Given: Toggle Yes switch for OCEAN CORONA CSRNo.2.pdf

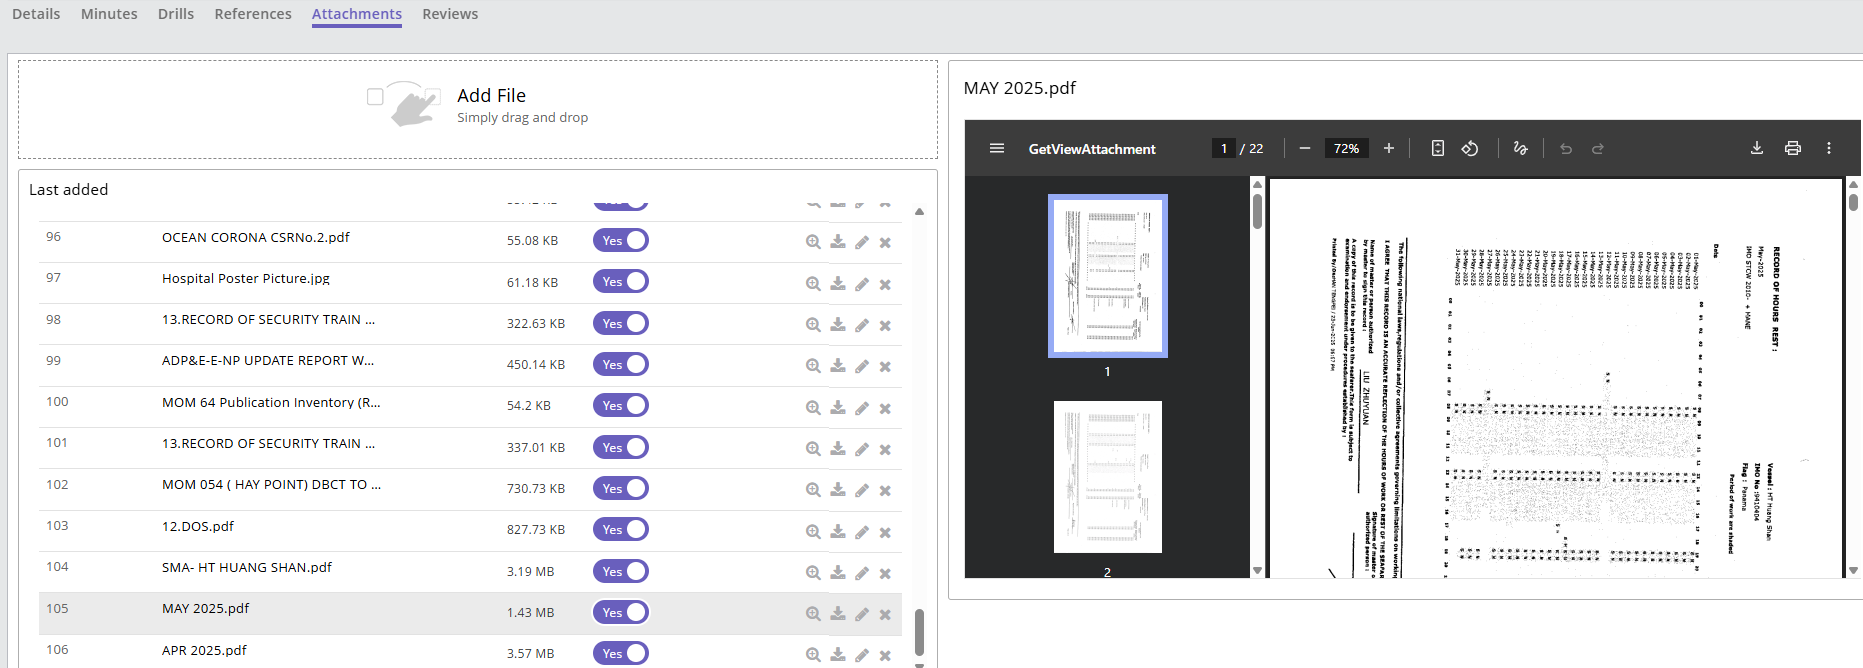Looking at the screenshot, I should coord(621,240).
